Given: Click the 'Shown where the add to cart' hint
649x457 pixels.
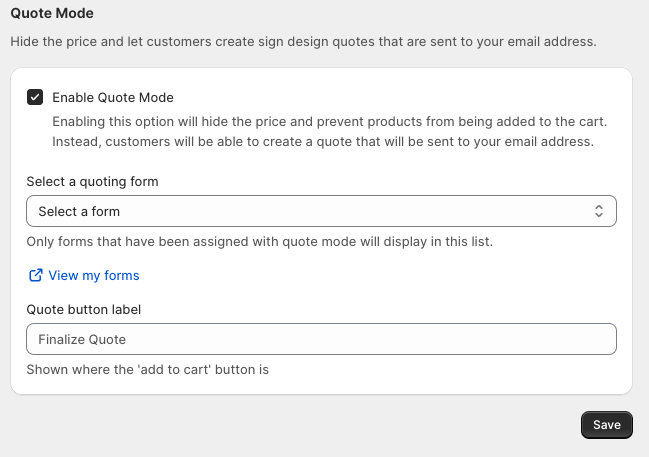Looking at the screenshot, I should coord(148,369).
